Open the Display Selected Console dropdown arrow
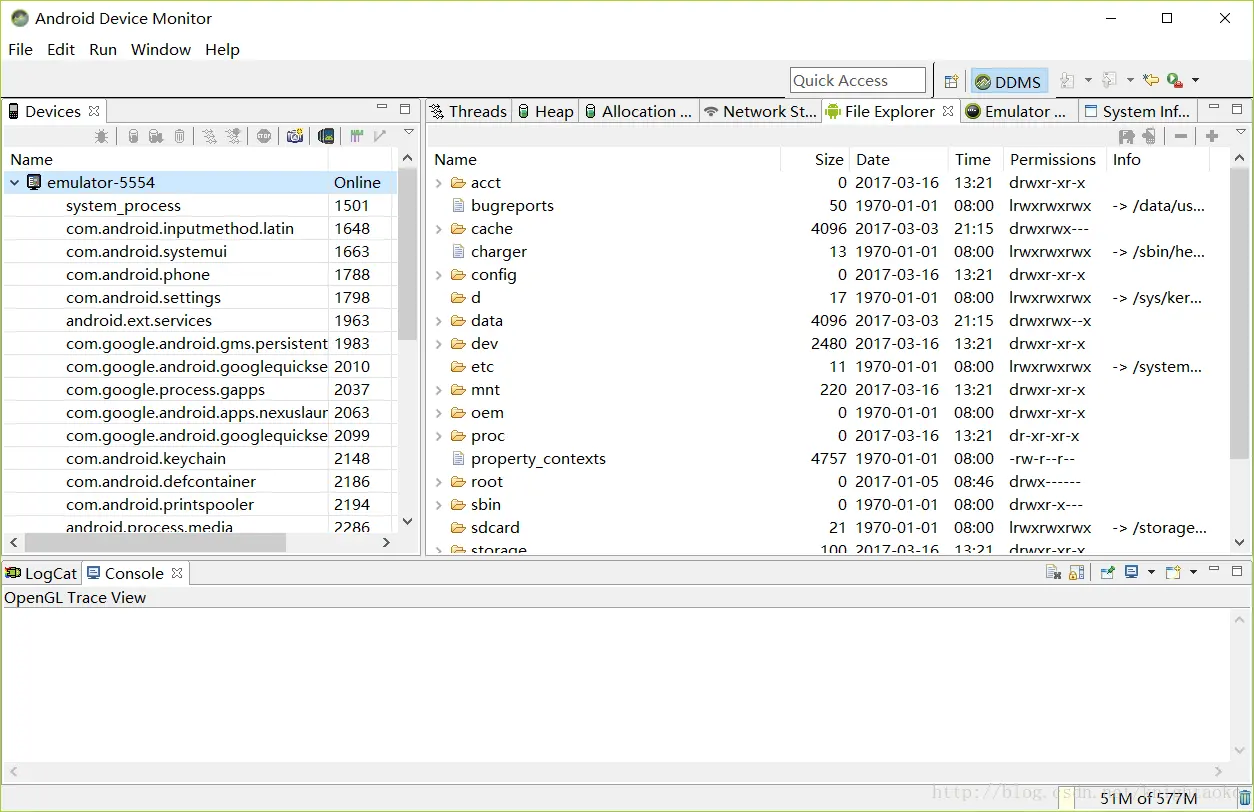 1151,572
